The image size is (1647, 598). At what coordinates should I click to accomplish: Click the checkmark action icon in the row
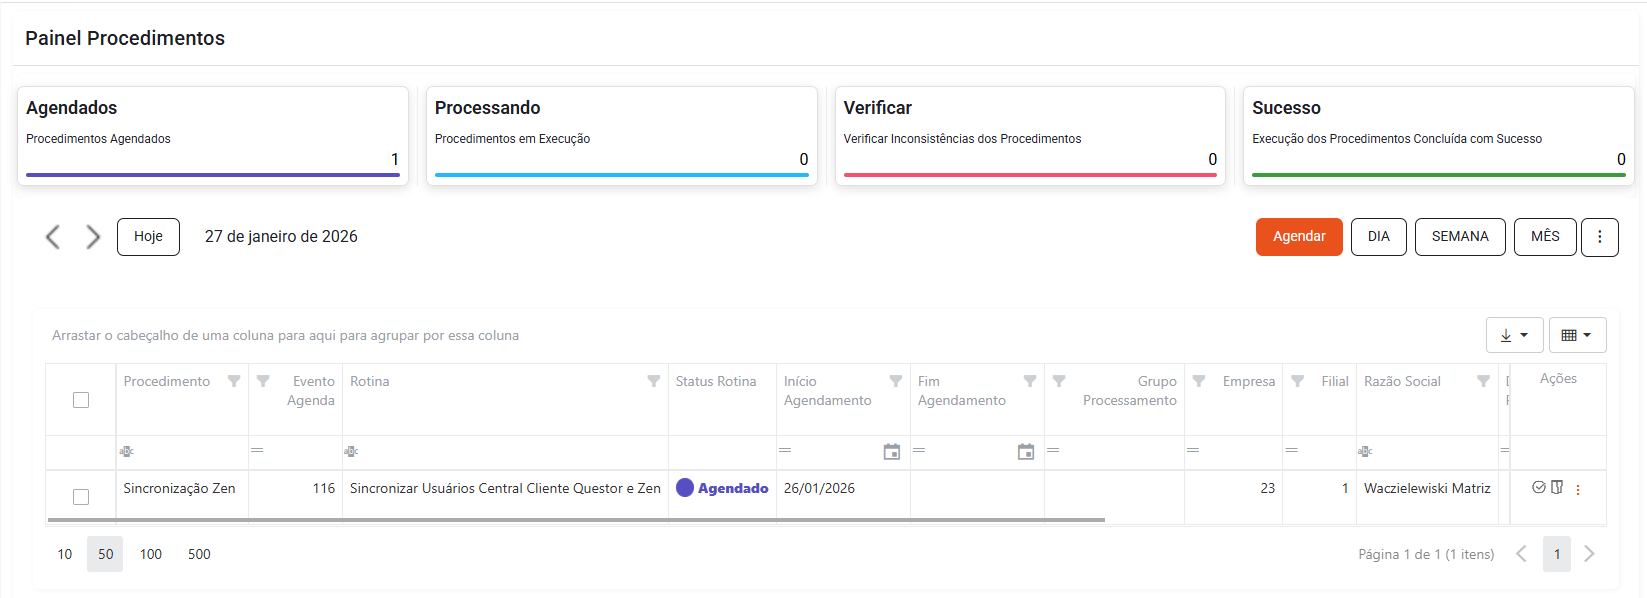1539,487
